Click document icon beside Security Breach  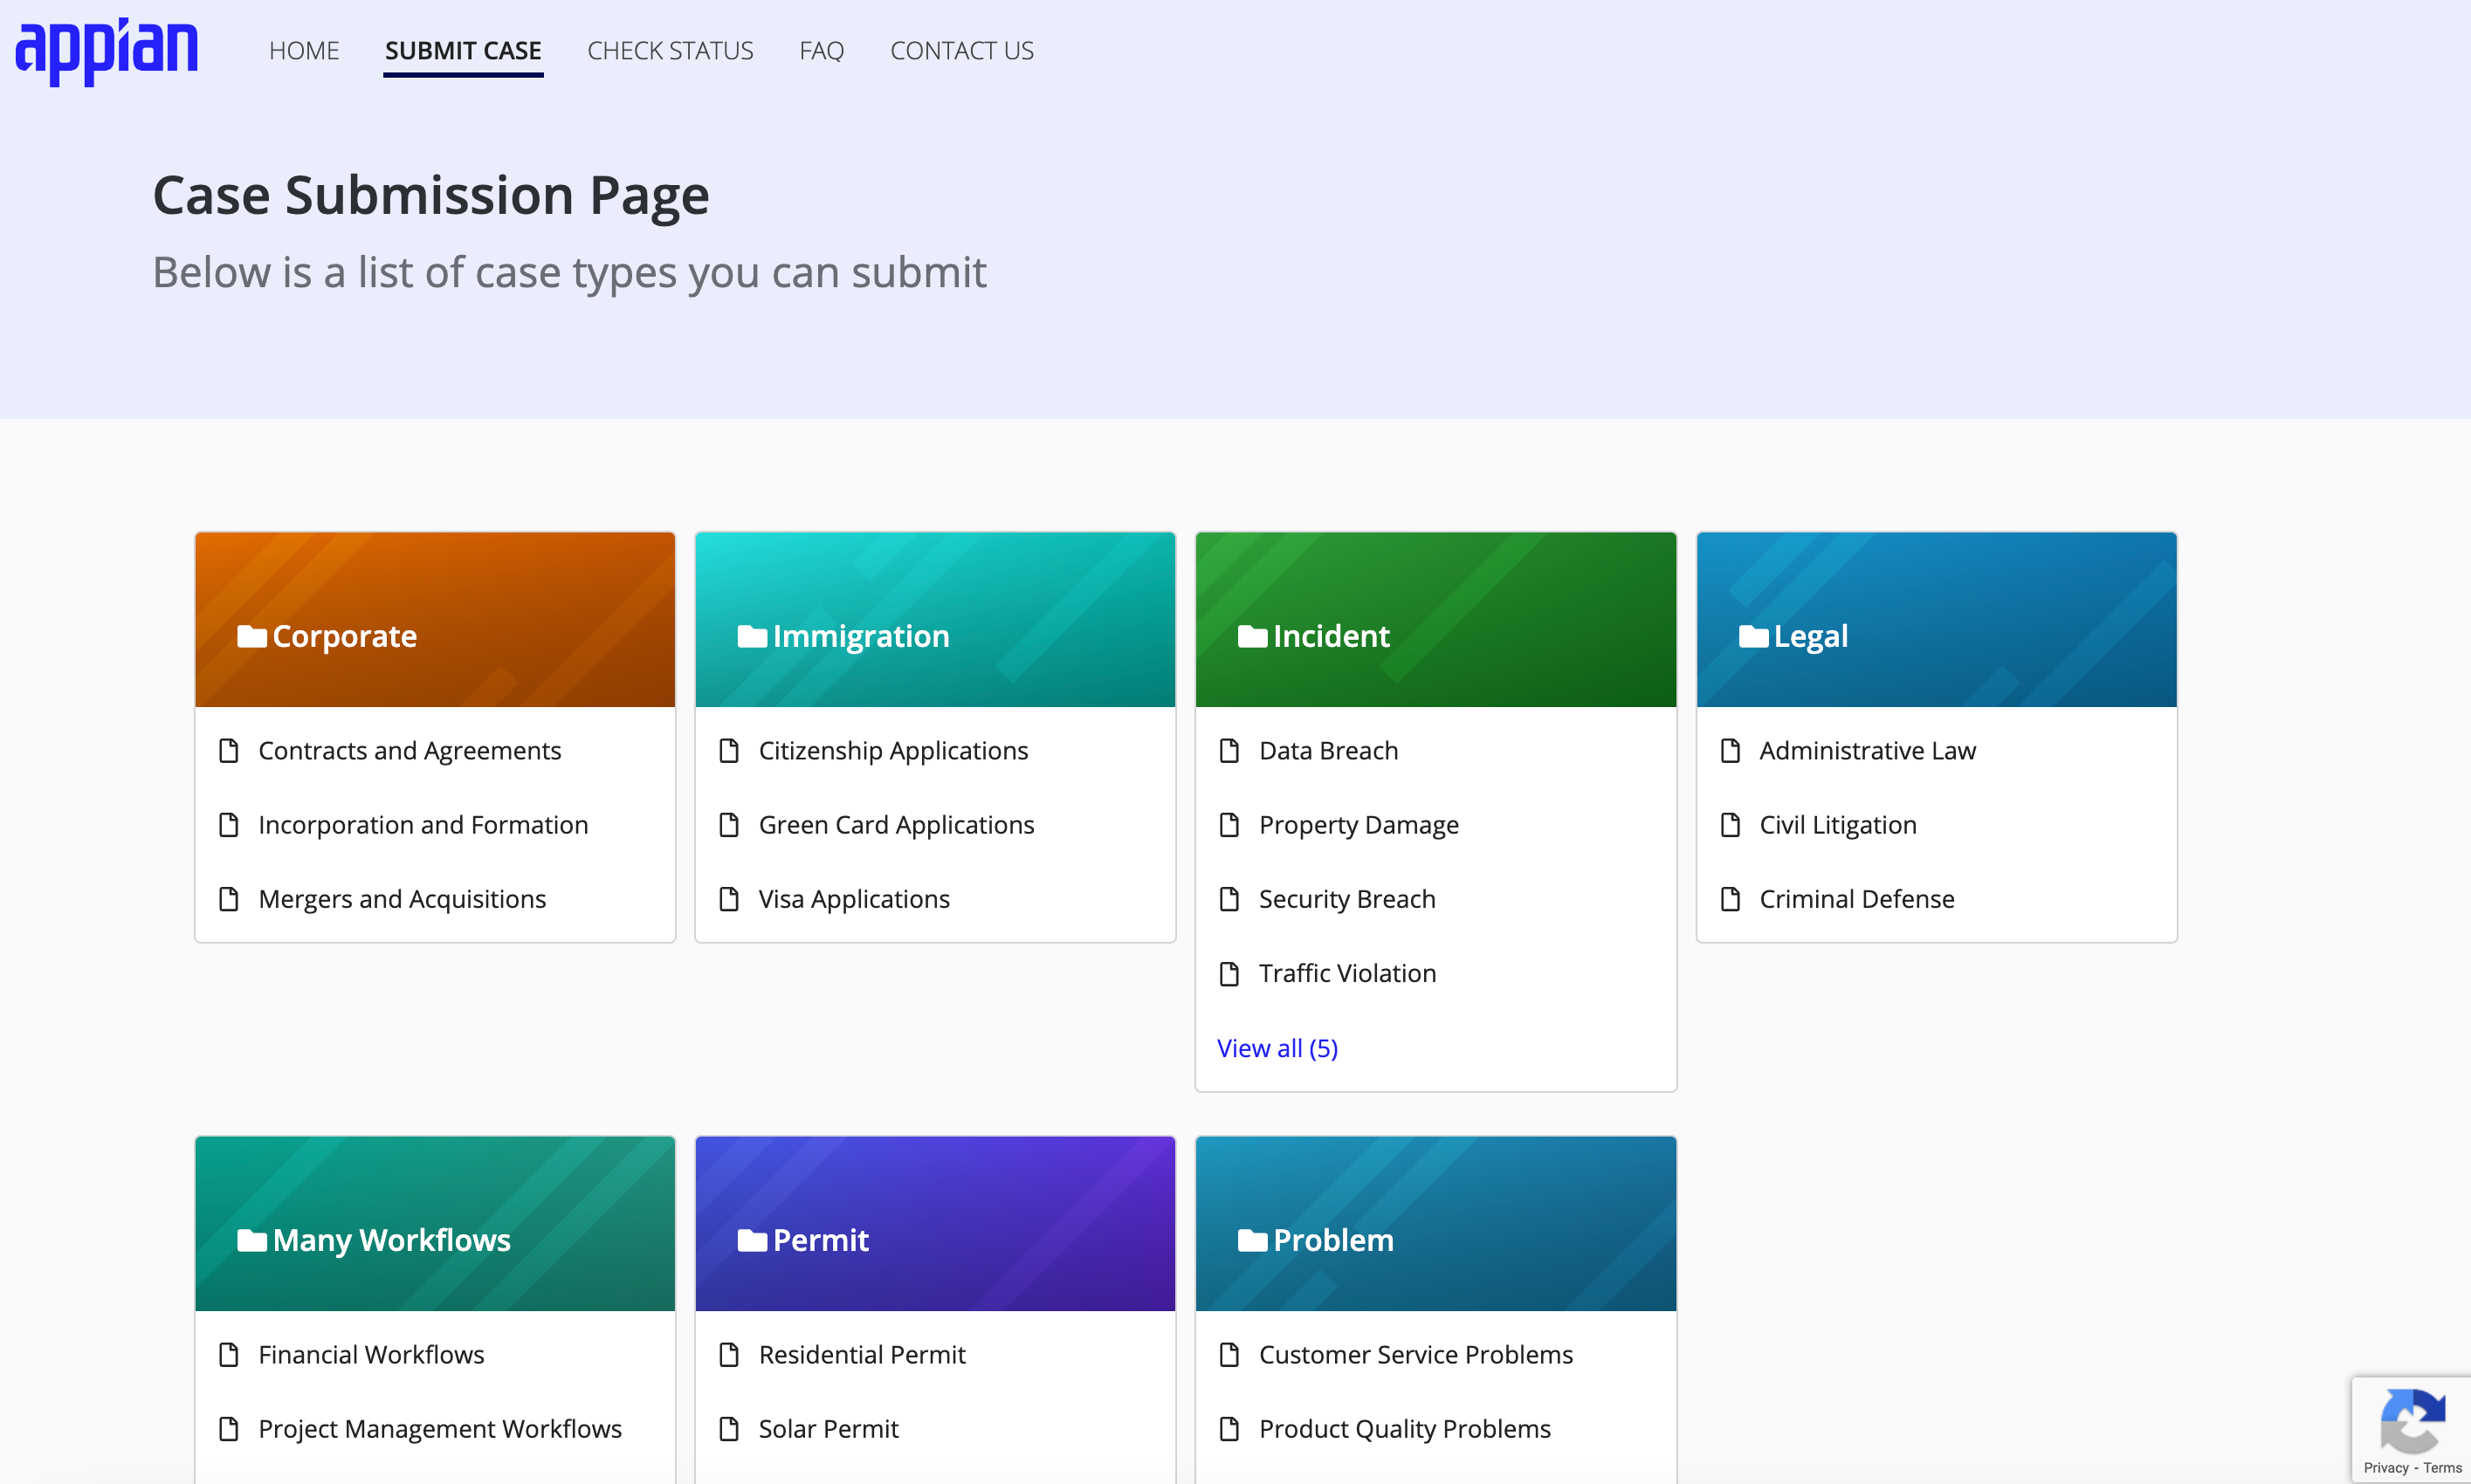[x=1229, y=898]
